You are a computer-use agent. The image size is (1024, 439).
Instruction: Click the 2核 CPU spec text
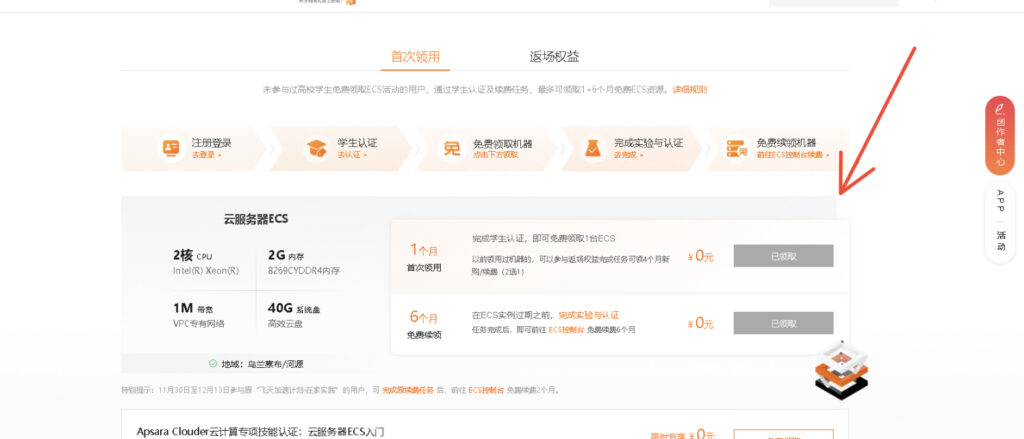[193, 255]
